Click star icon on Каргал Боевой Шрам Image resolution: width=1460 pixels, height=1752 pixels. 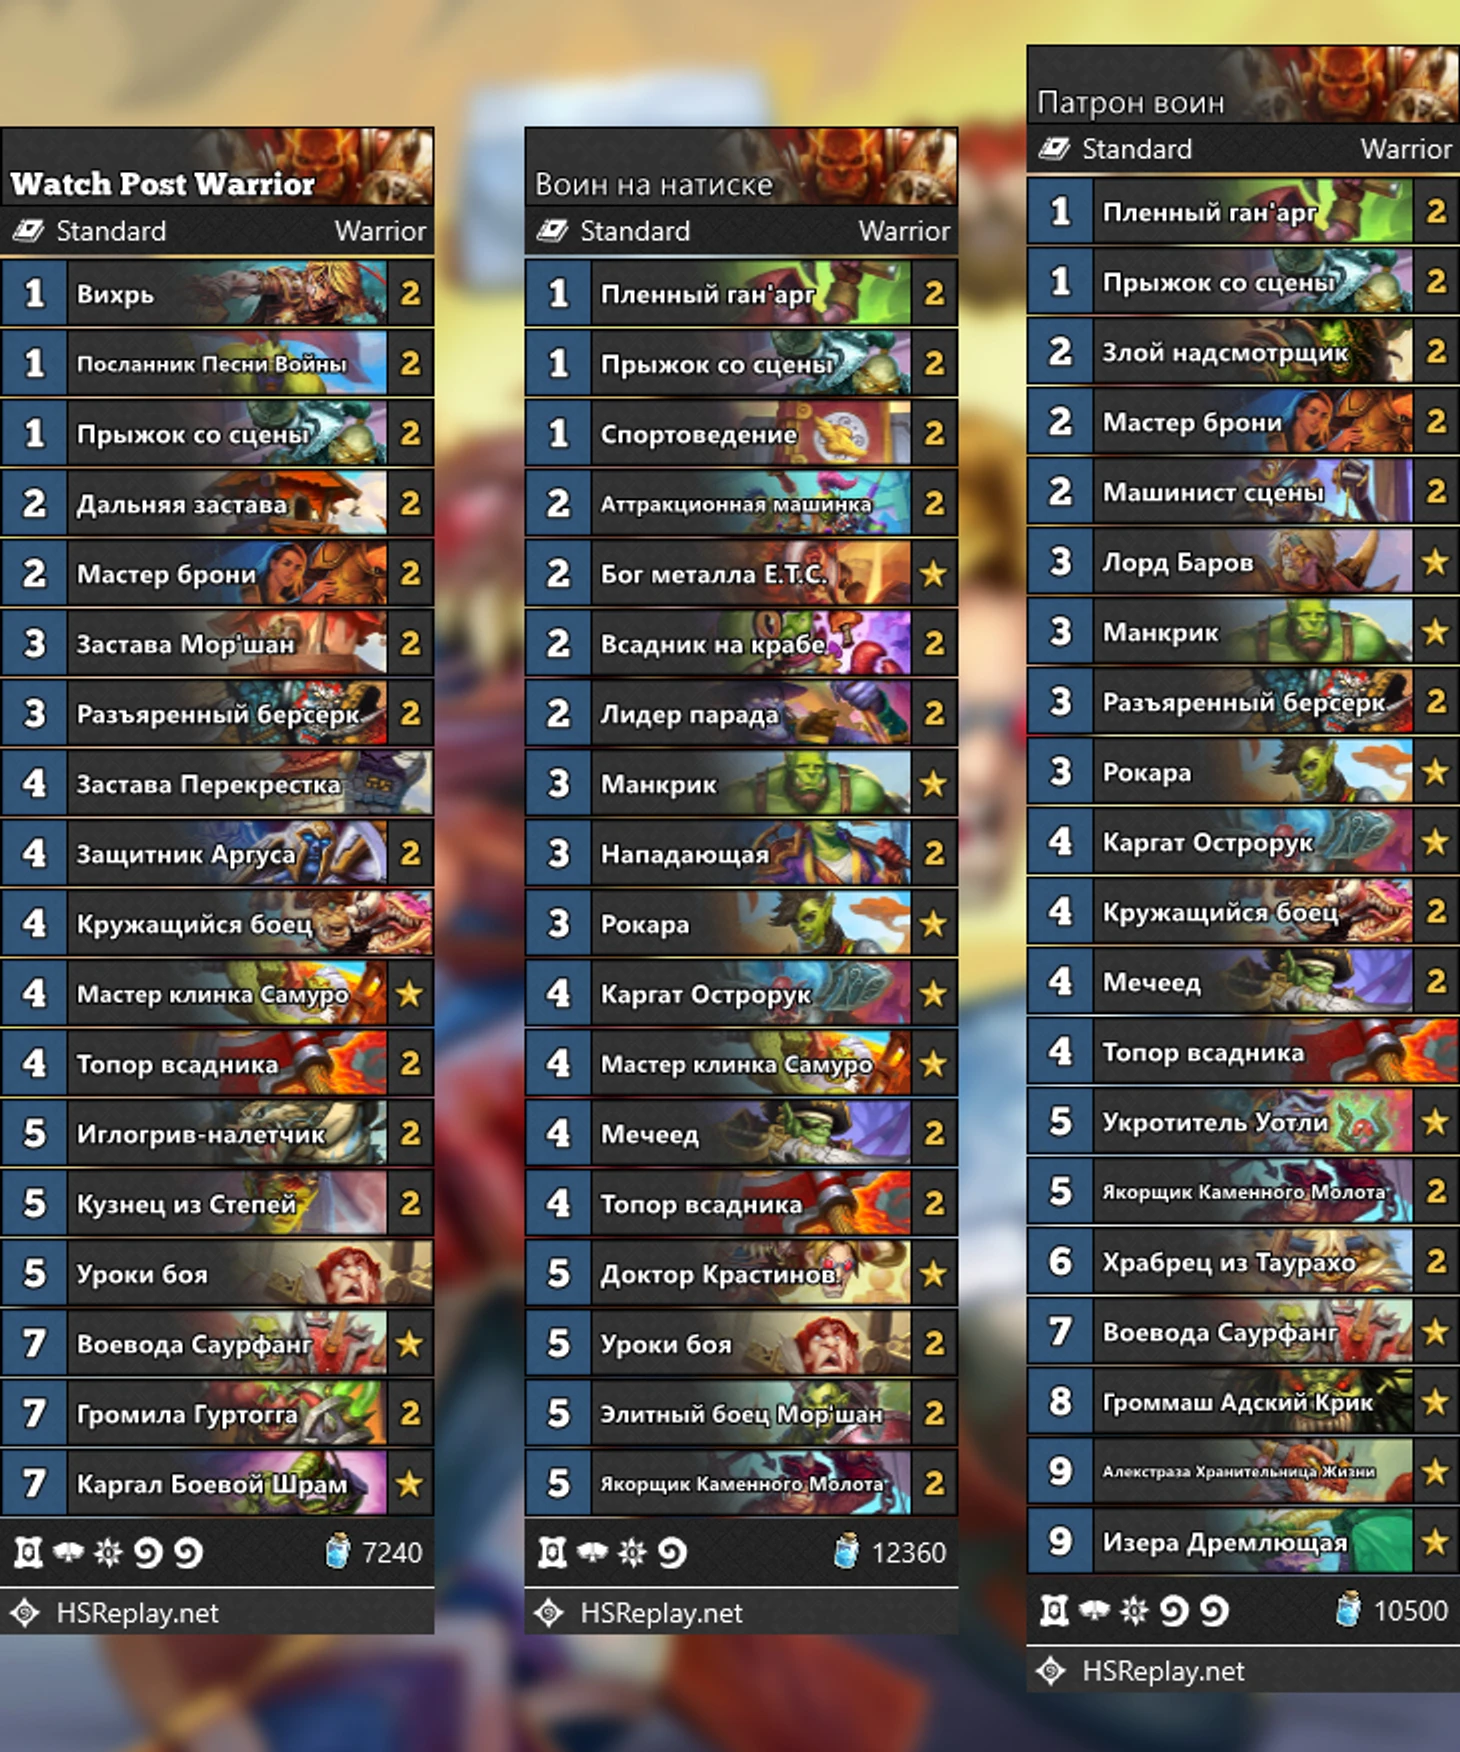410,1483
